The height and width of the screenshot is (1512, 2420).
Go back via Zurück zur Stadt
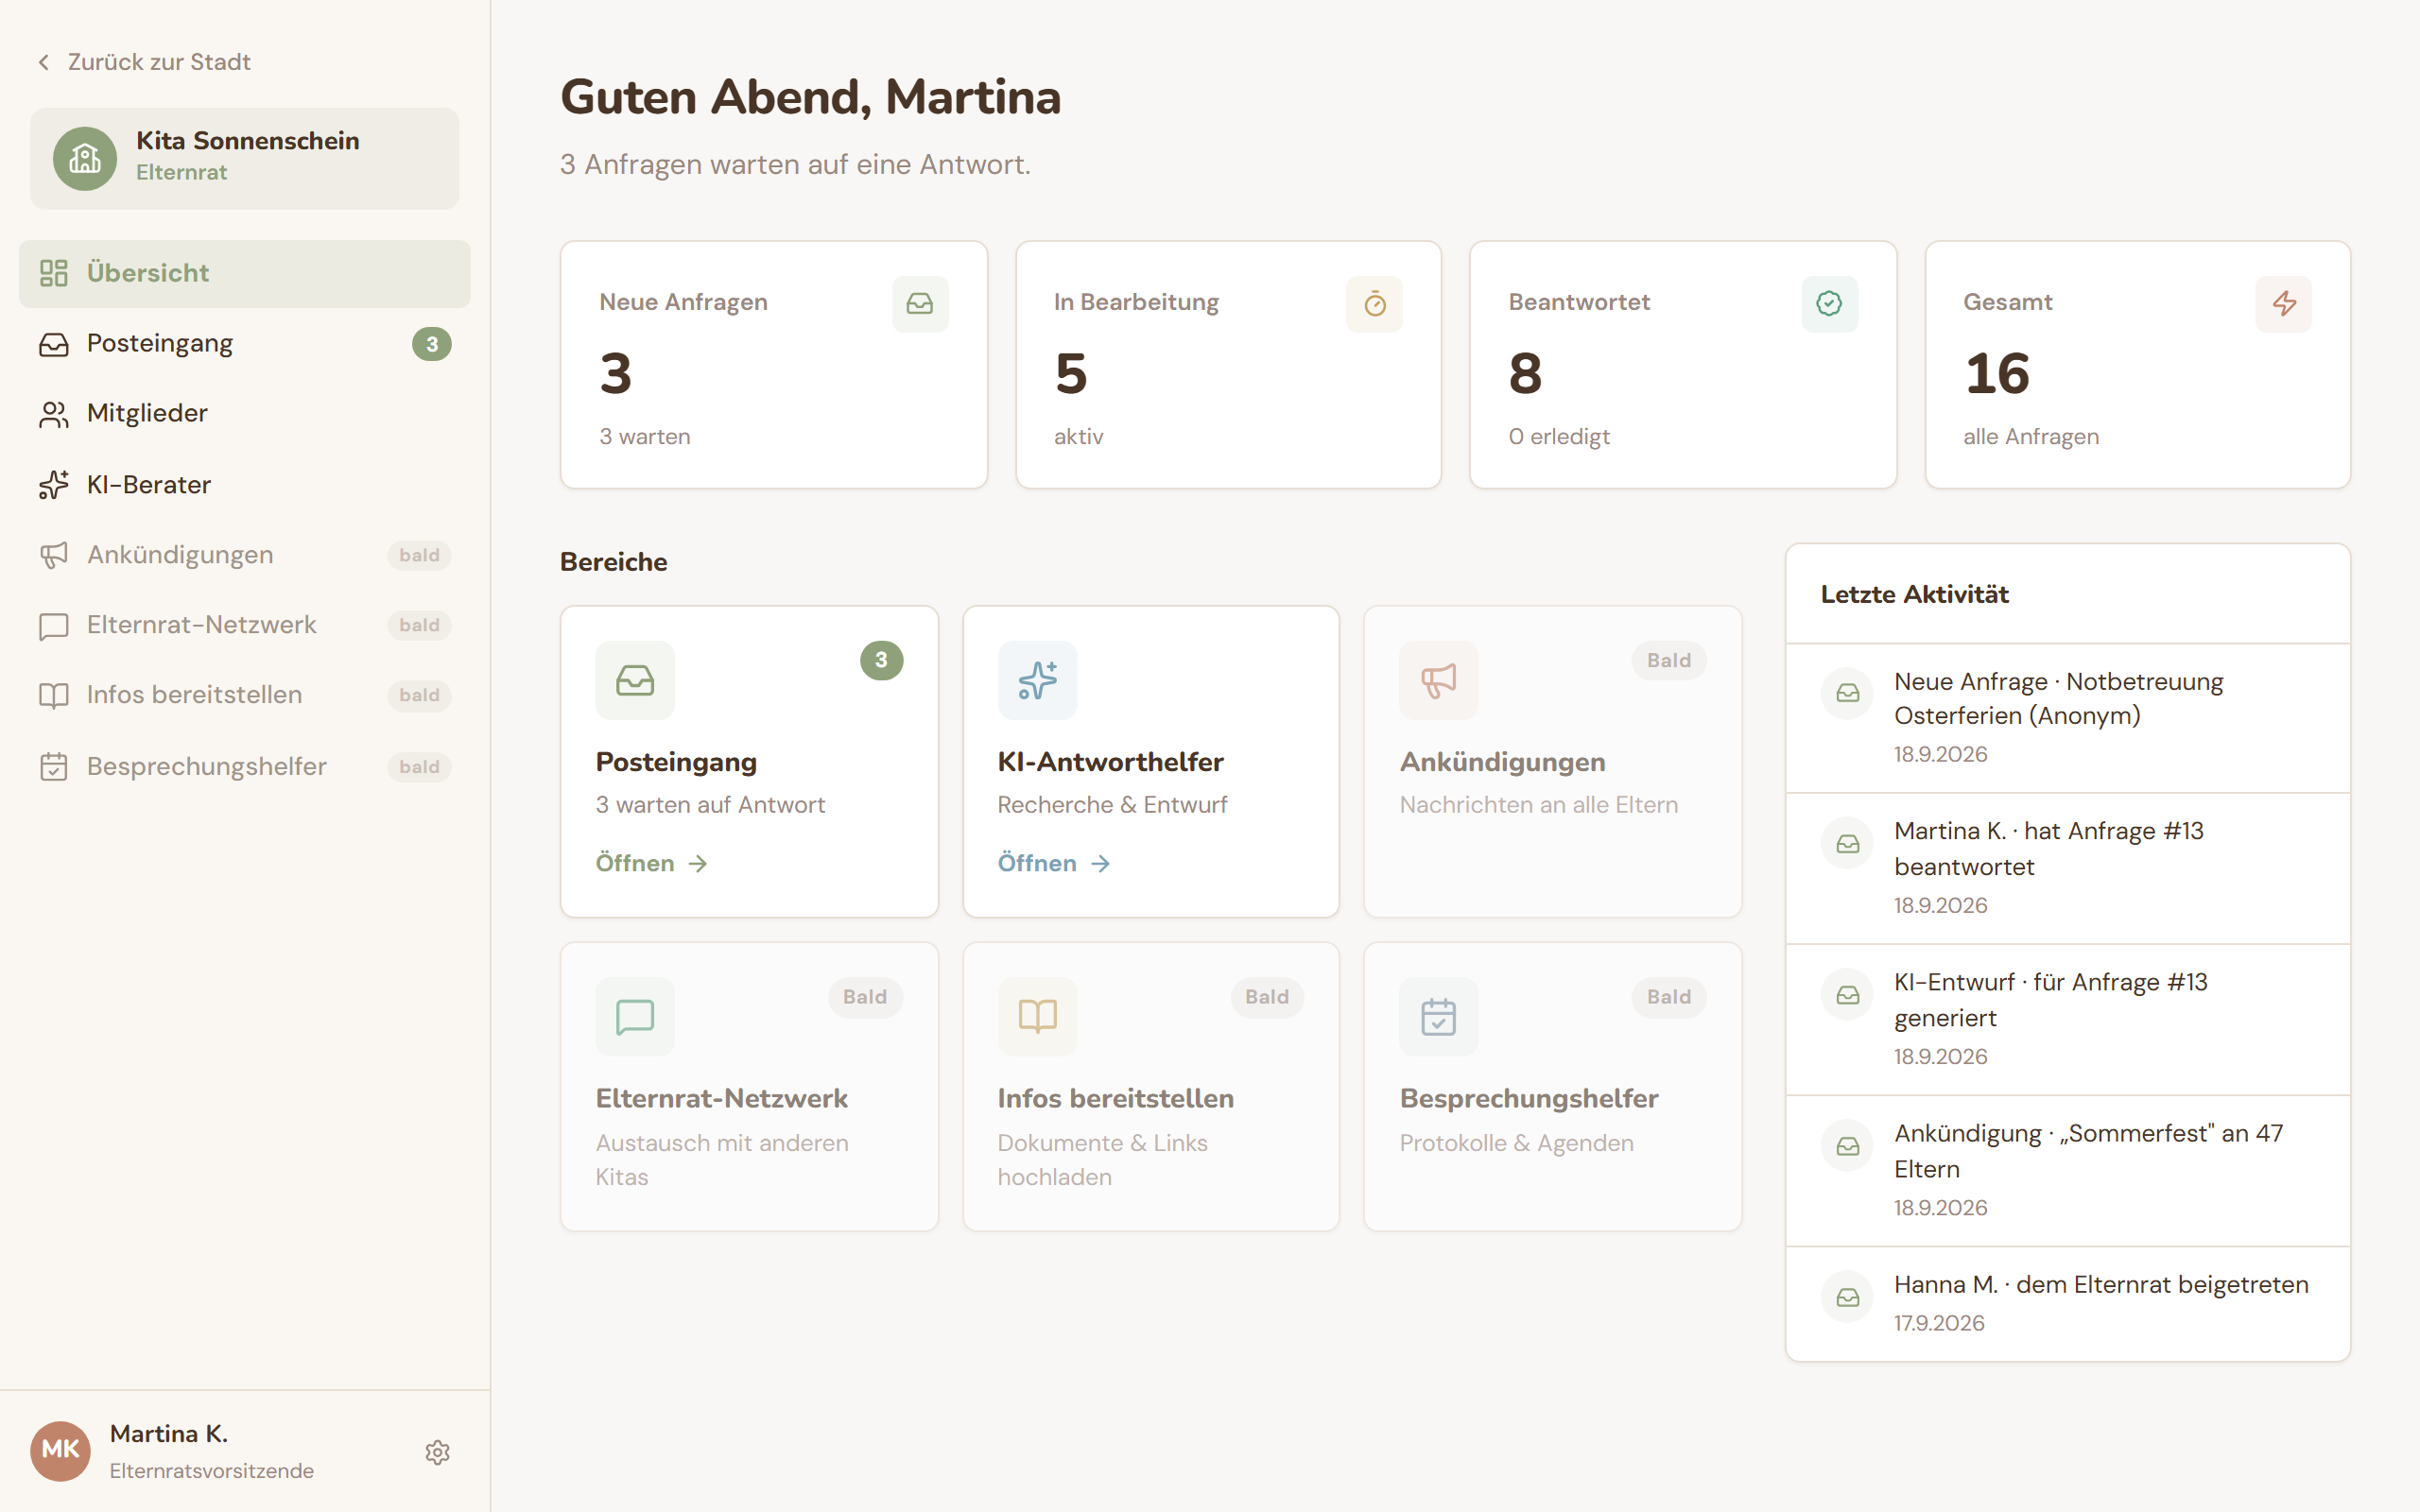tap(144, 62)
